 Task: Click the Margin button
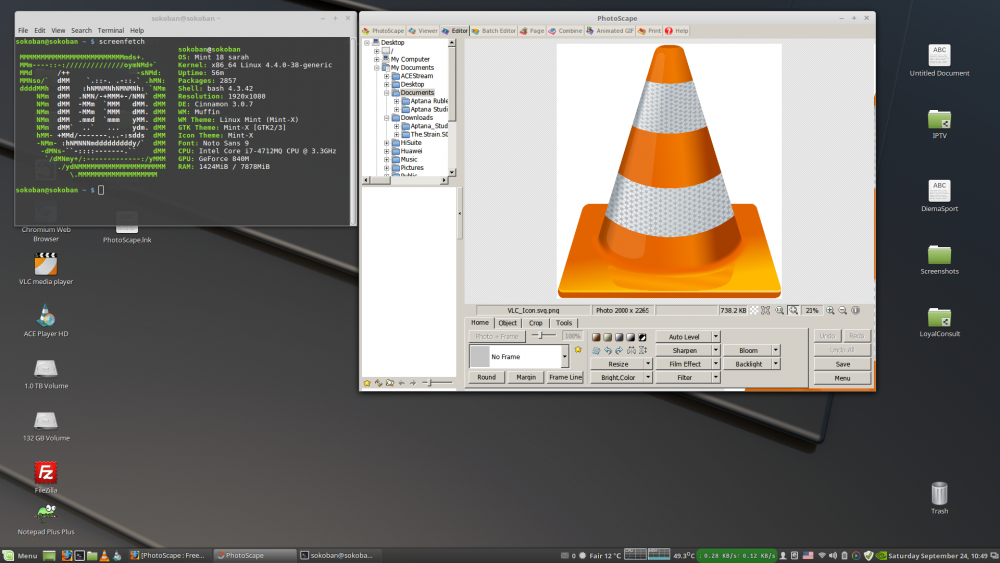(x=526, y=377)
